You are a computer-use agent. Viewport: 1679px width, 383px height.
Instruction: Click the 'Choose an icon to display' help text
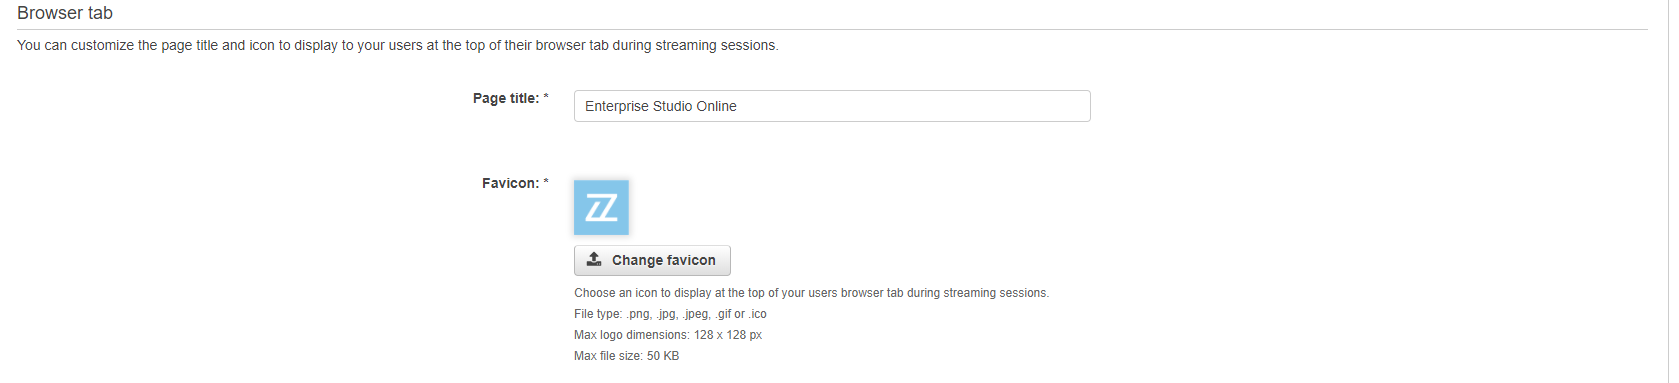tap(811, 293)
